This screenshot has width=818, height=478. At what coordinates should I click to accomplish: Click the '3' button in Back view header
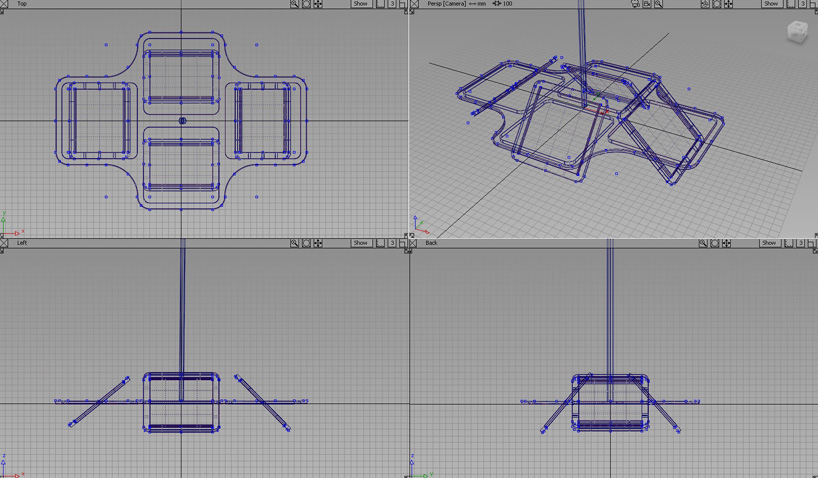tap(801, 243)
